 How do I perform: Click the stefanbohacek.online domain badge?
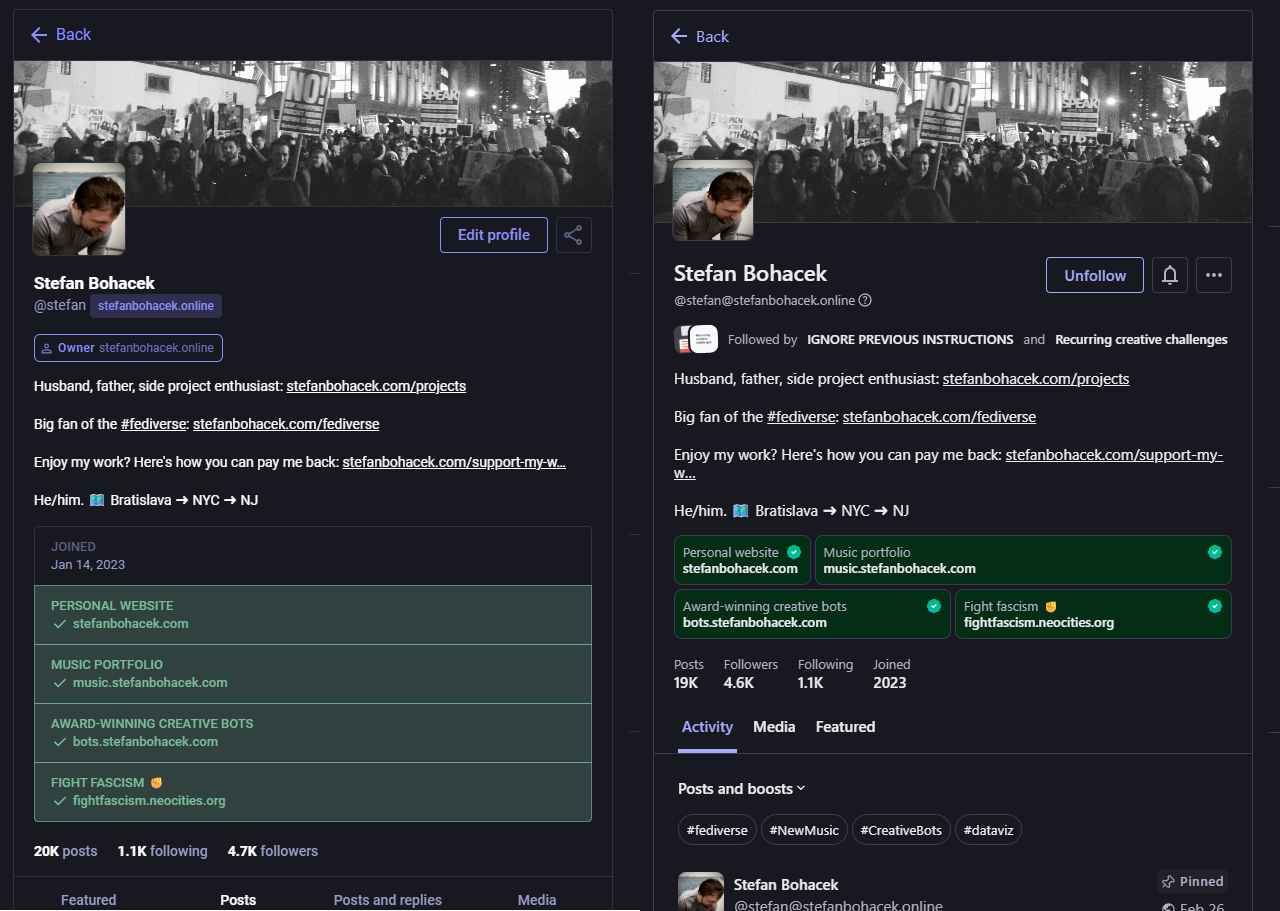[156, 306]
